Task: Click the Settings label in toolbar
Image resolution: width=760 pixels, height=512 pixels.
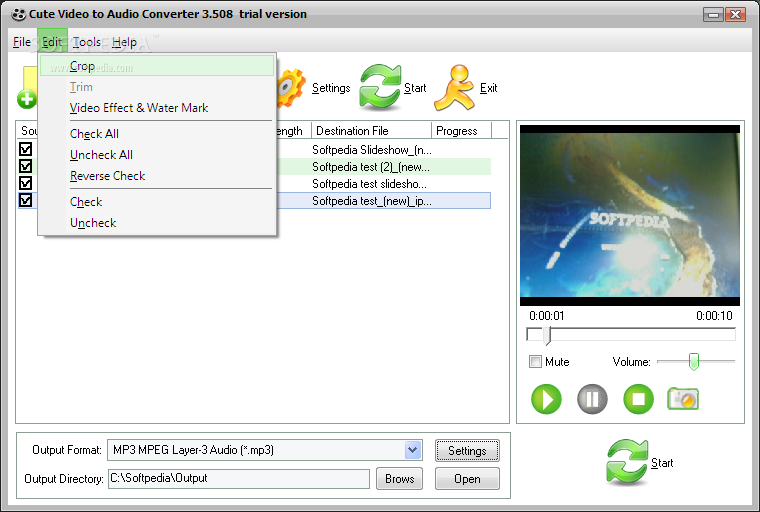Action: click(x=331, y=88)
